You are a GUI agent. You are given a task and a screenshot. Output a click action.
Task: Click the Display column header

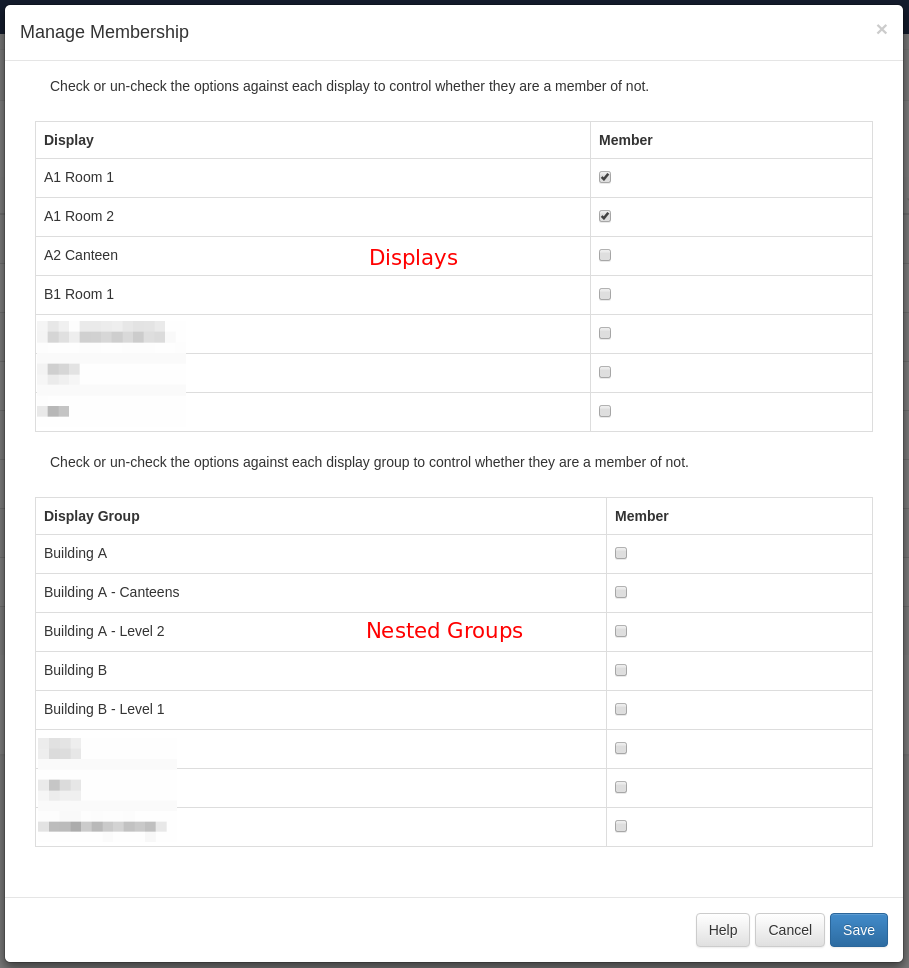pyautogui.click(x=69, y=140)
